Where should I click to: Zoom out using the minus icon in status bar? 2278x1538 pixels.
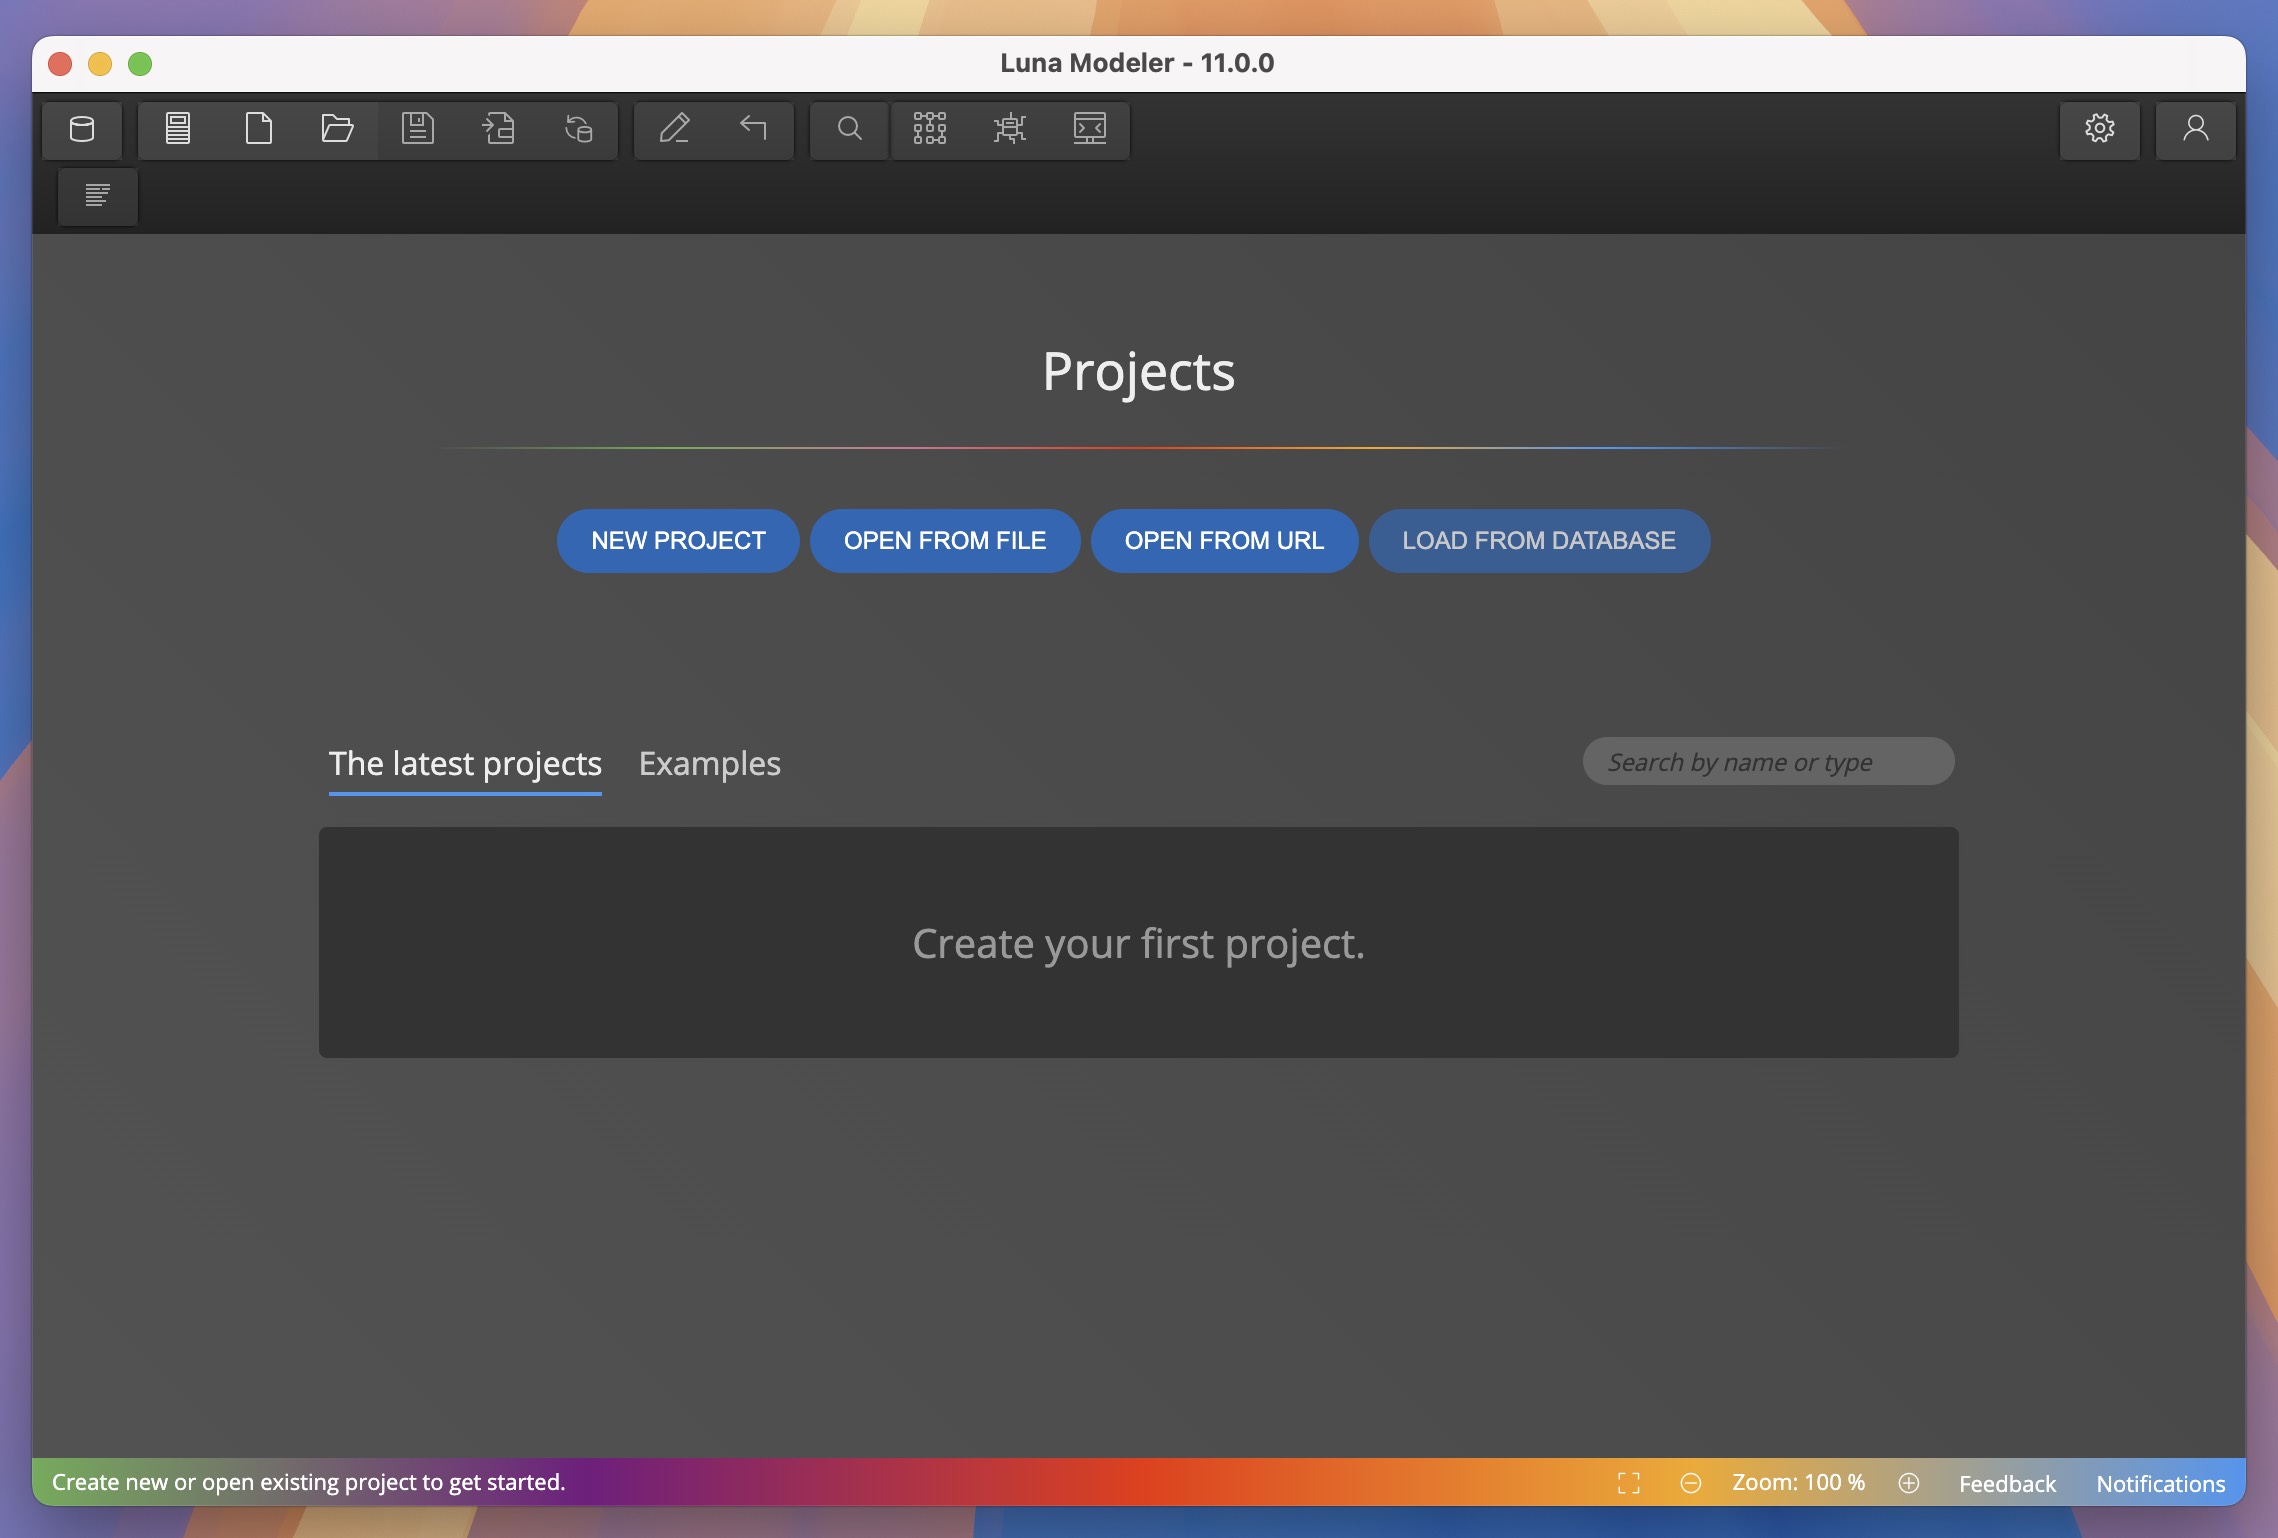click(x=1692, y=1483)
